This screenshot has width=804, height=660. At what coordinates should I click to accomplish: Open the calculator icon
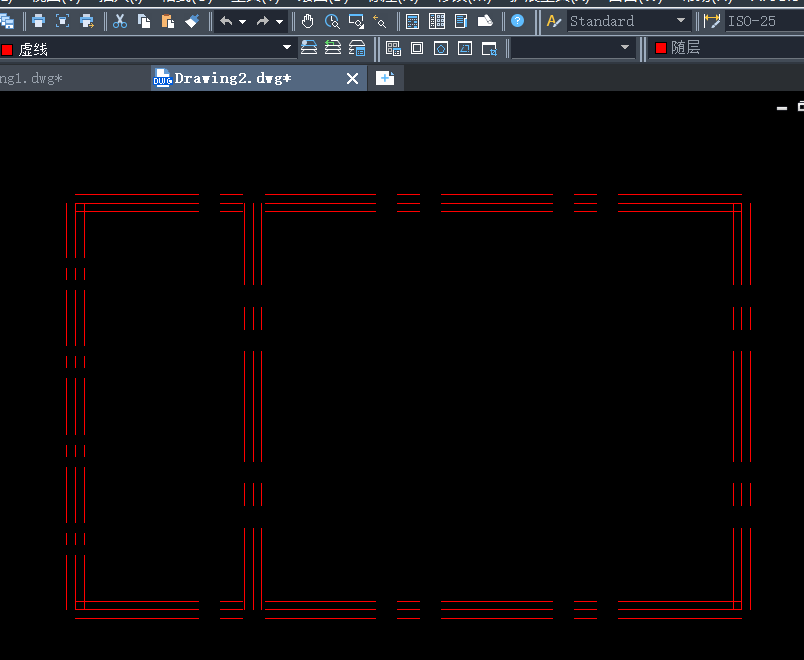tap(412, 21)
